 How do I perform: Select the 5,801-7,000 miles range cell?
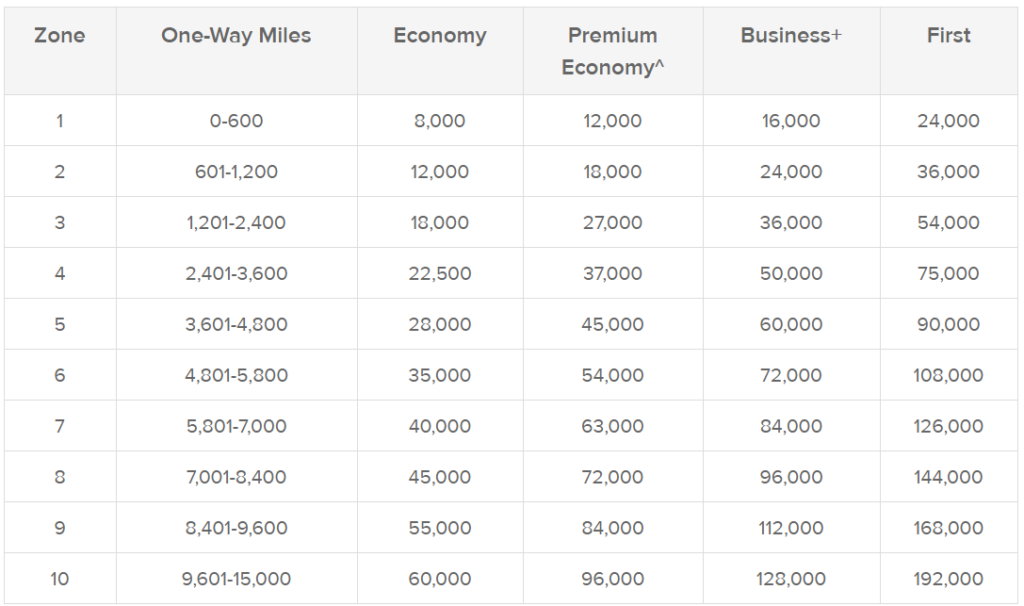[236, 426]
